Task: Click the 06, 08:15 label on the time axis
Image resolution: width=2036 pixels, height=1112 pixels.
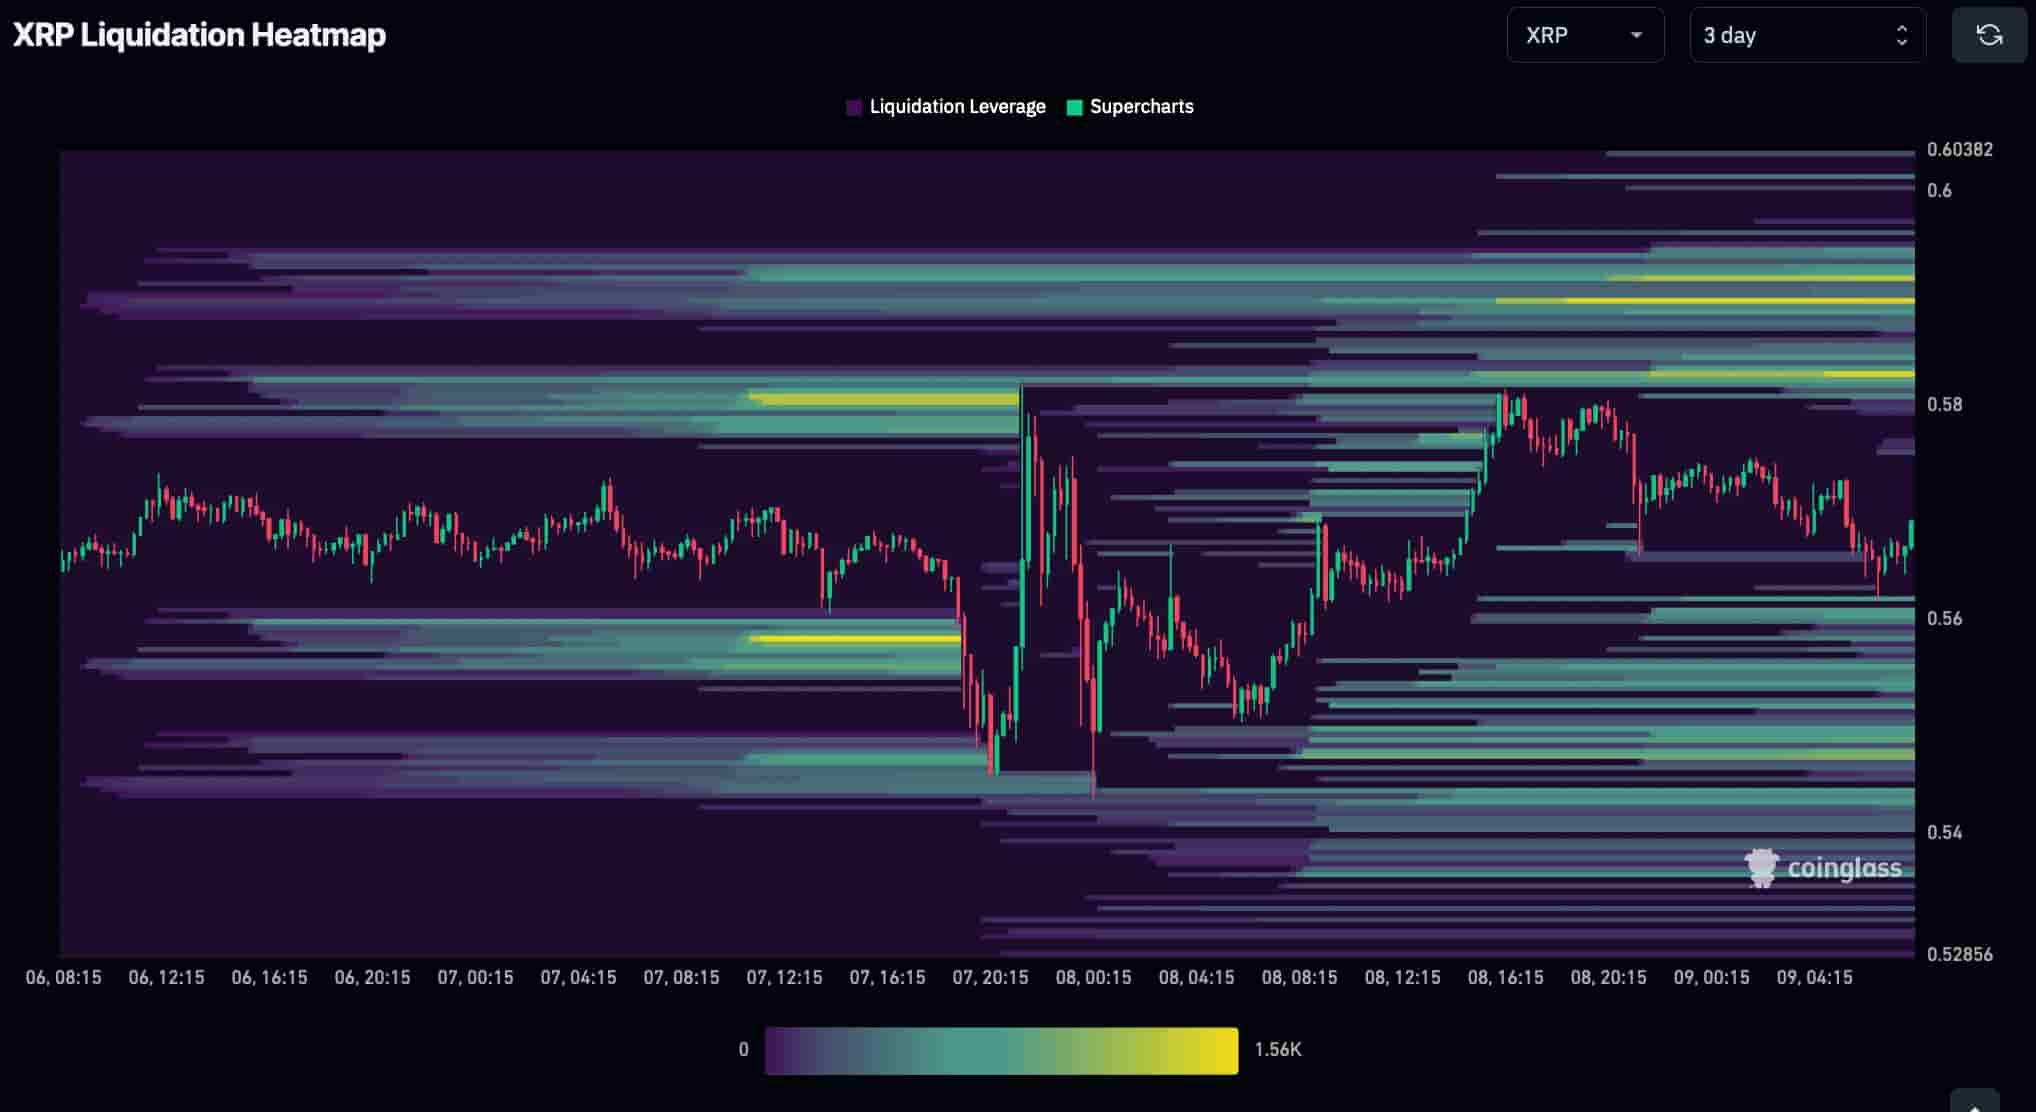Action: [x=64, y=977]
